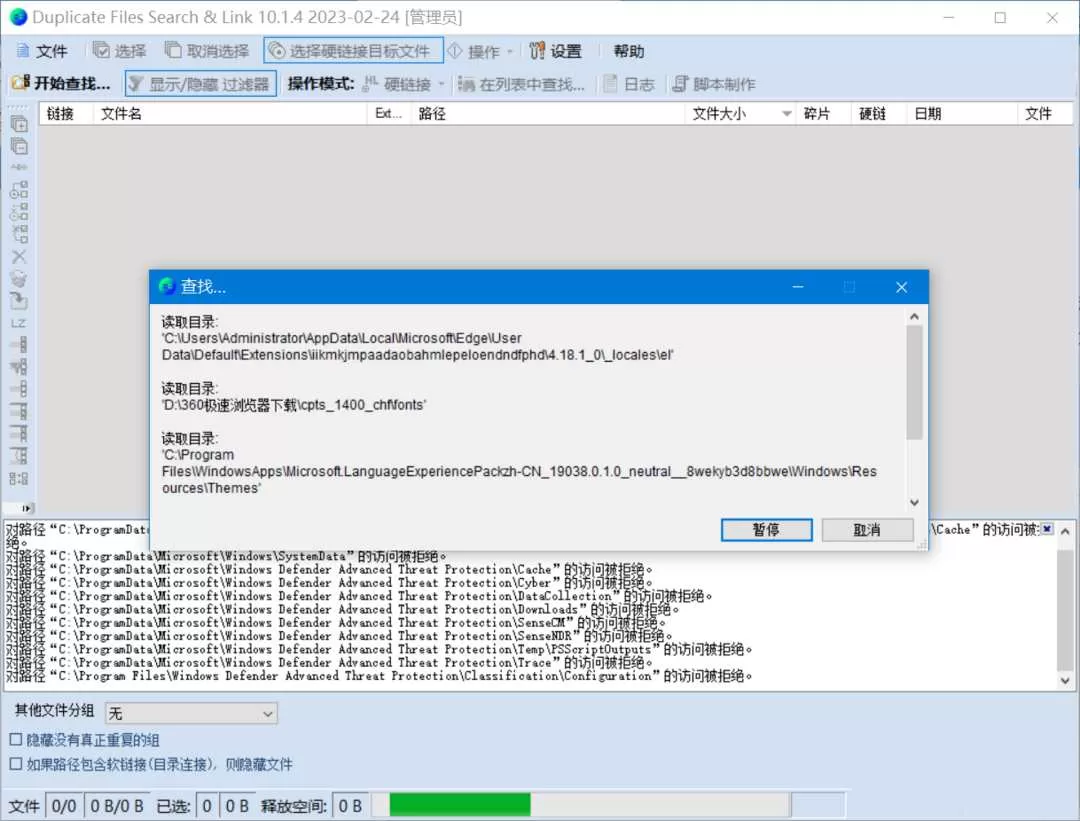Sort by 路径 column header
Screen dimensions: 1080x821
coord(548,114)
